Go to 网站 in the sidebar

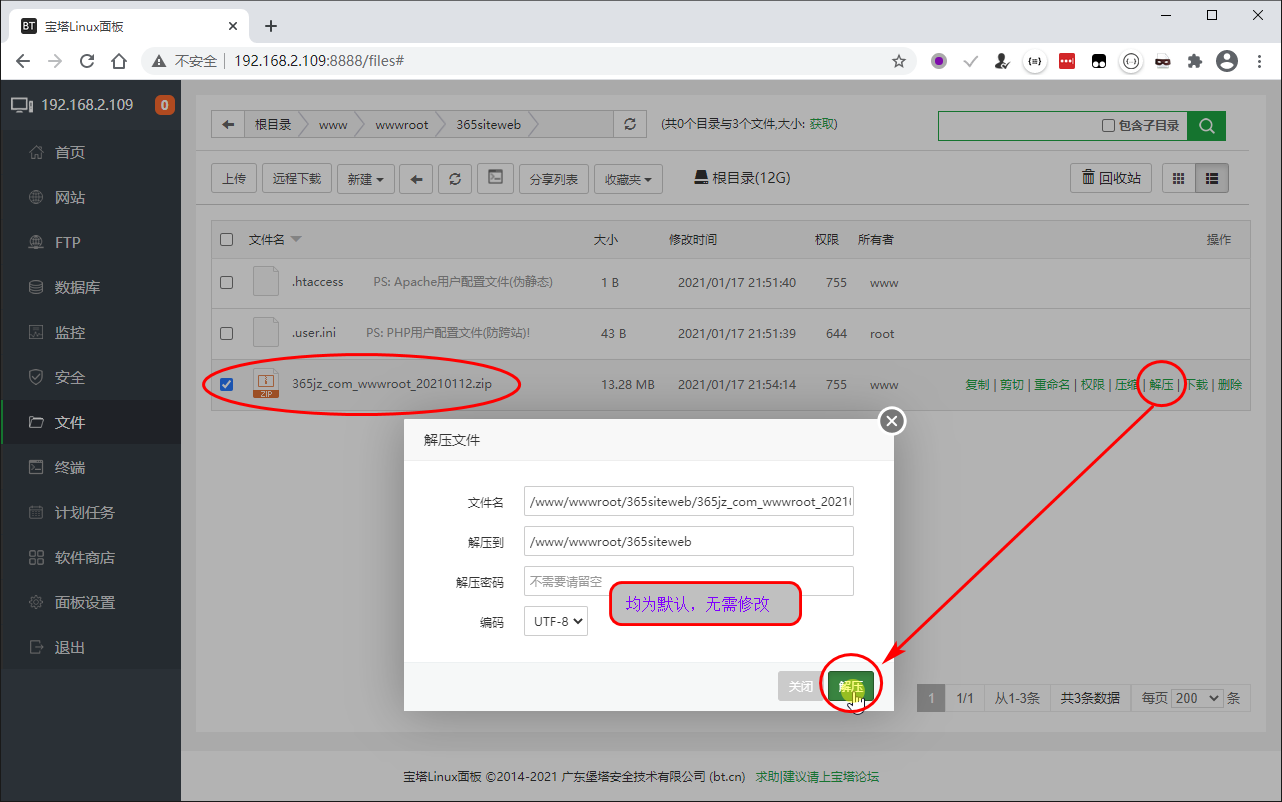(70, 198)
